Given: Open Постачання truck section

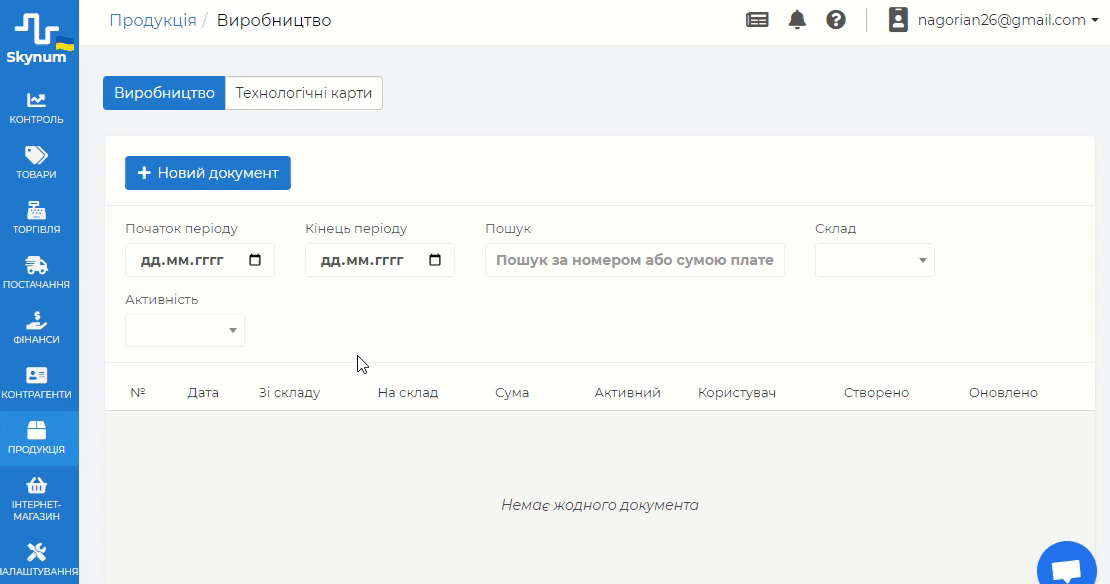Looking at the screenshot, I should coord(36,273).
